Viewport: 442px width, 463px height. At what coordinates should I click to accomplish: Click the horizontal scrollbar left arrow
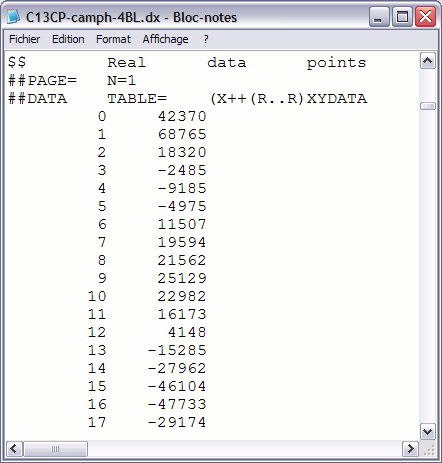pos(14,448)
